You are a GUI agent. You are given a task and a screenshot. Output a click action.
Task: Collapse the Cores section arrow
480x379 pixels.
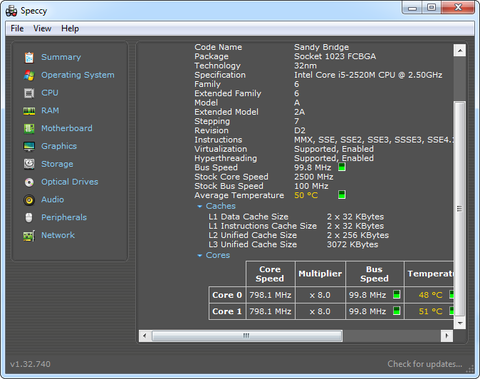[200, 256]
